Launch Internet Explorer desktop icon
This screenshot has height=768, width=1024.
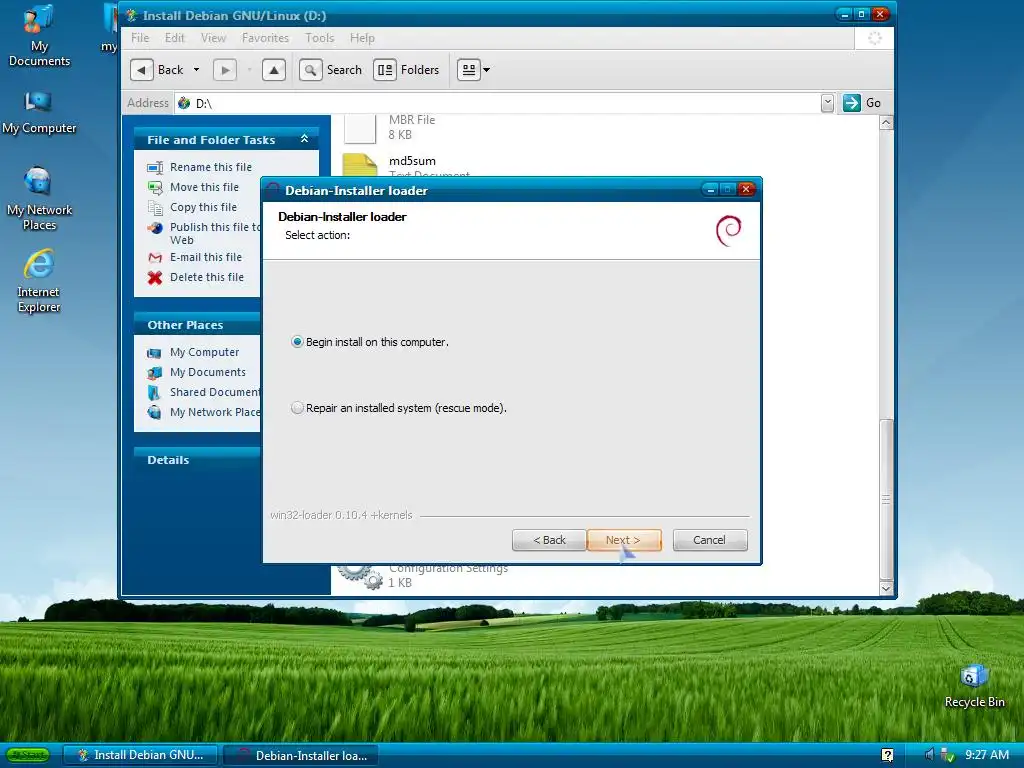point(39,281)
